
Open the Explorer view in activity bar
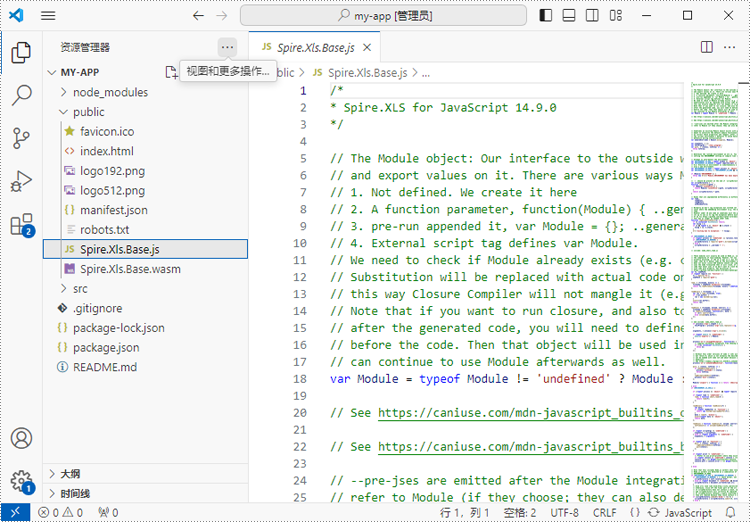[21, 53]
